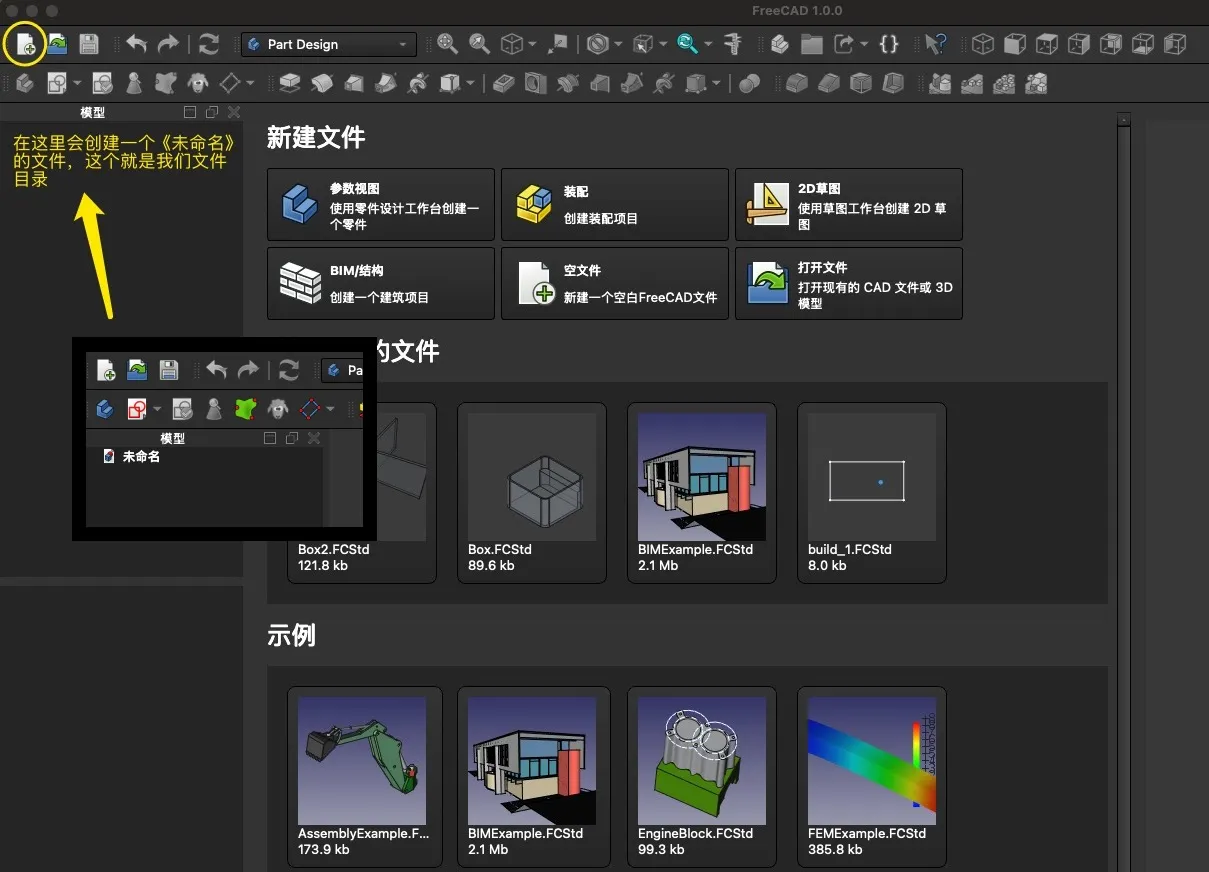
Task: Click the folder Create Group icon
Action: 811,44
